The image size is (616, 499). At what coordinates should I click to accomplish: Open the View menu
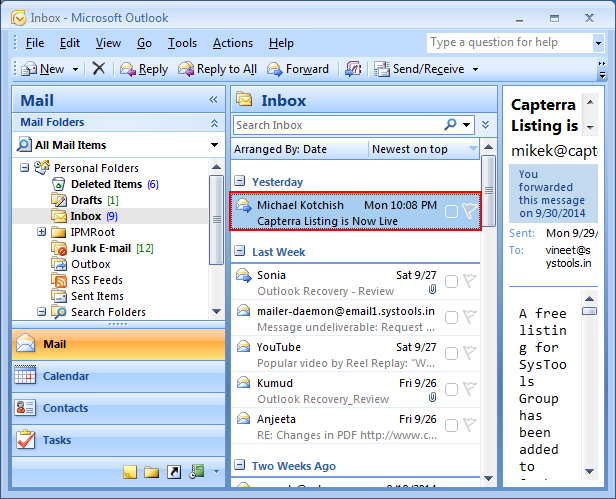coord(108,43)
